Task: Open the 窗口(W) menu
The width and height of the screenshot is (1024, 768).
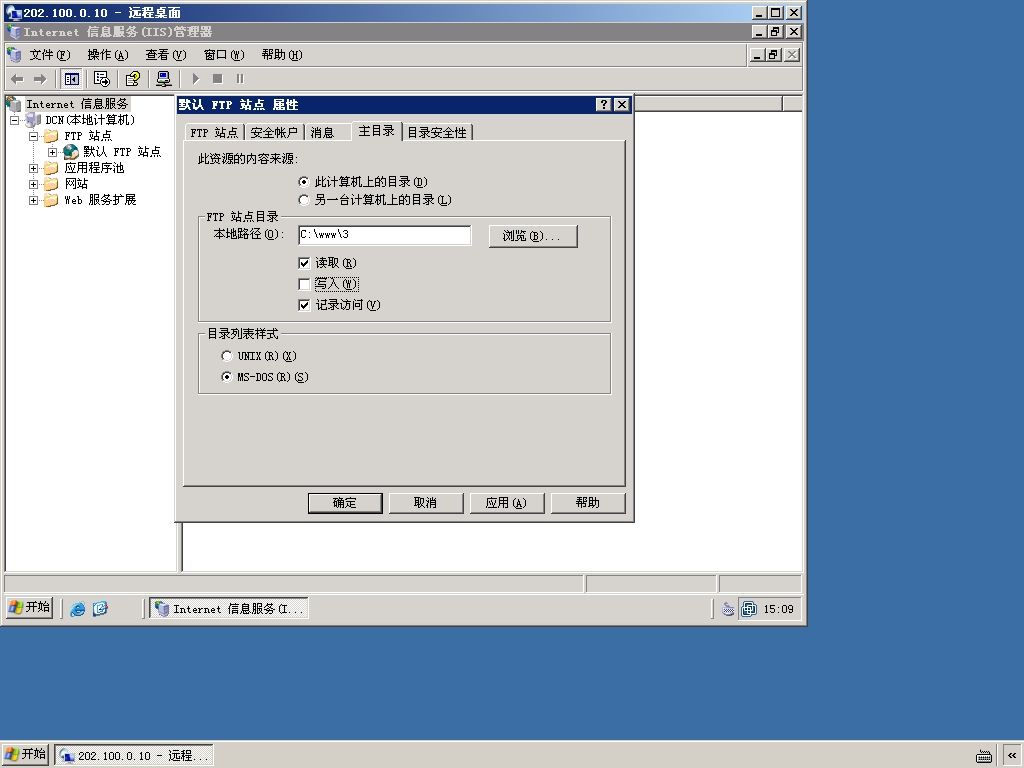Action: 224,55
